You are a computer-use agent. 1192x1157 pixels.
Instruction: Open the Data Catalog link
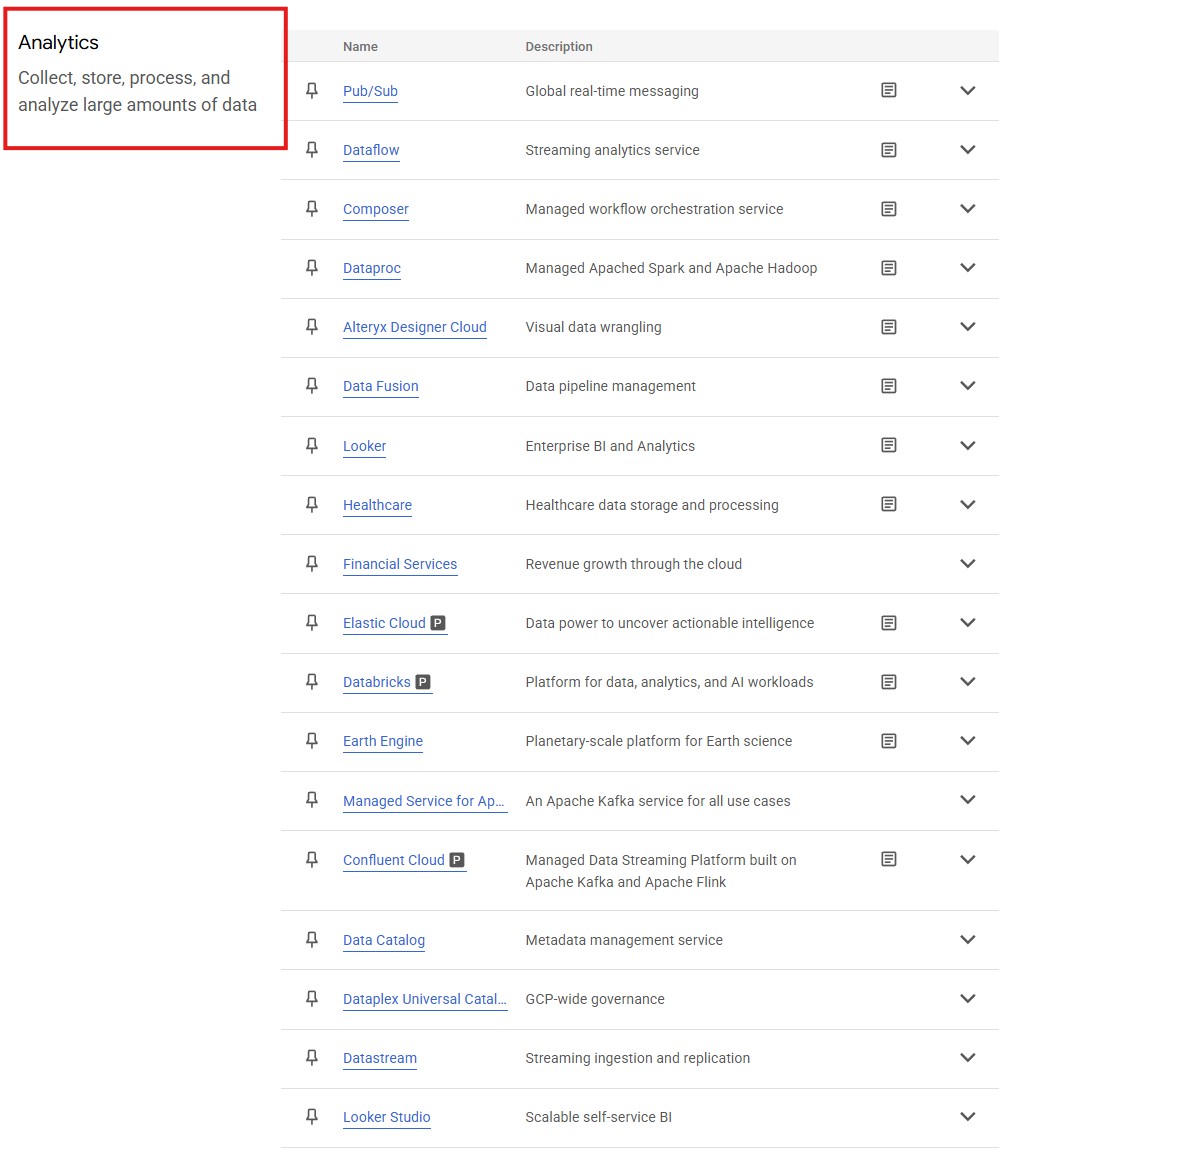pyautogui.click(x=383, y=940)
